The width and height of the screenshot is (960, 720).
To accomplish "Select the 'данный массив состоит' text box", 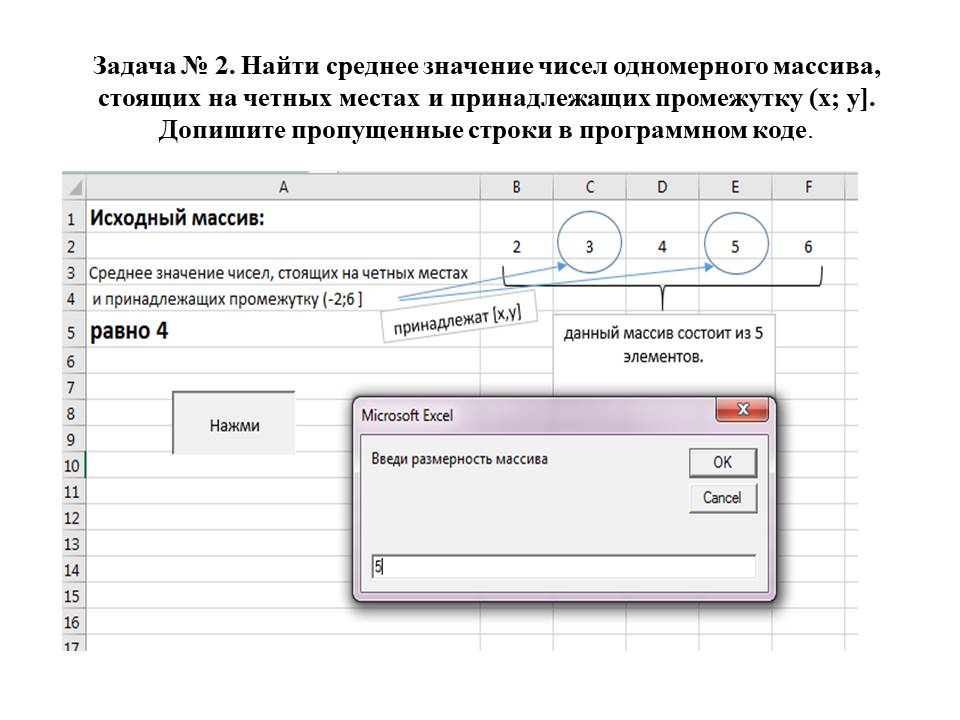I will pyautogui.click(x=663, y=344).
